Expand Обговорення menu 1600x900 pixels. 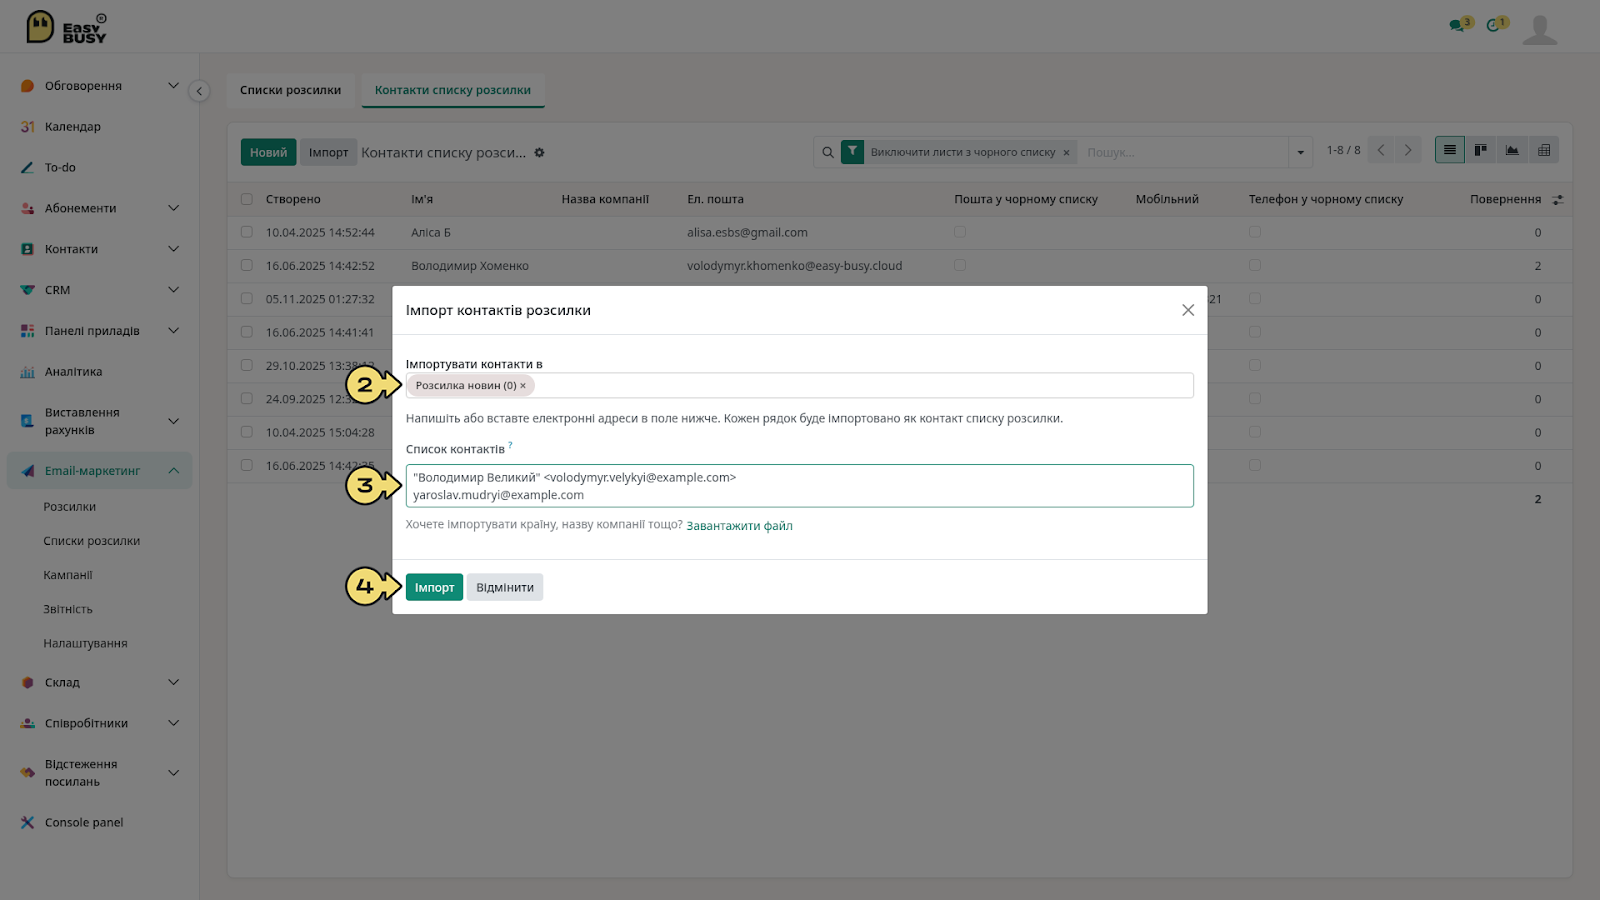[x=173, y=86]
